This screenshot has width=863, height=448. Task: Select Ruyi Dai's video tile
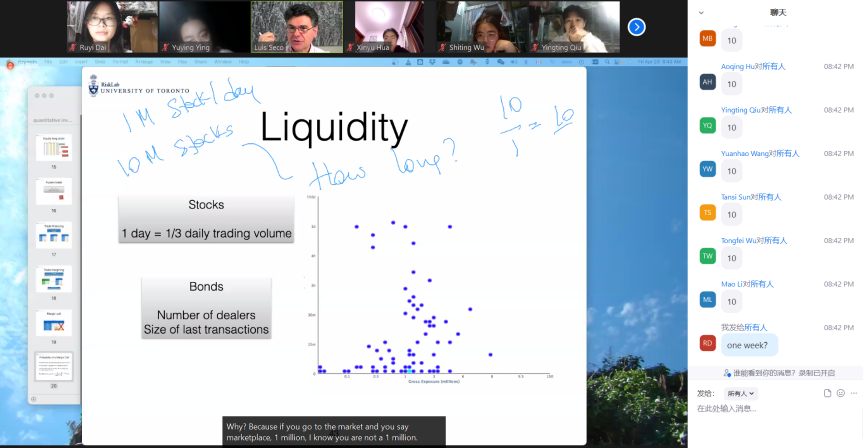click(x=104, y=27)
